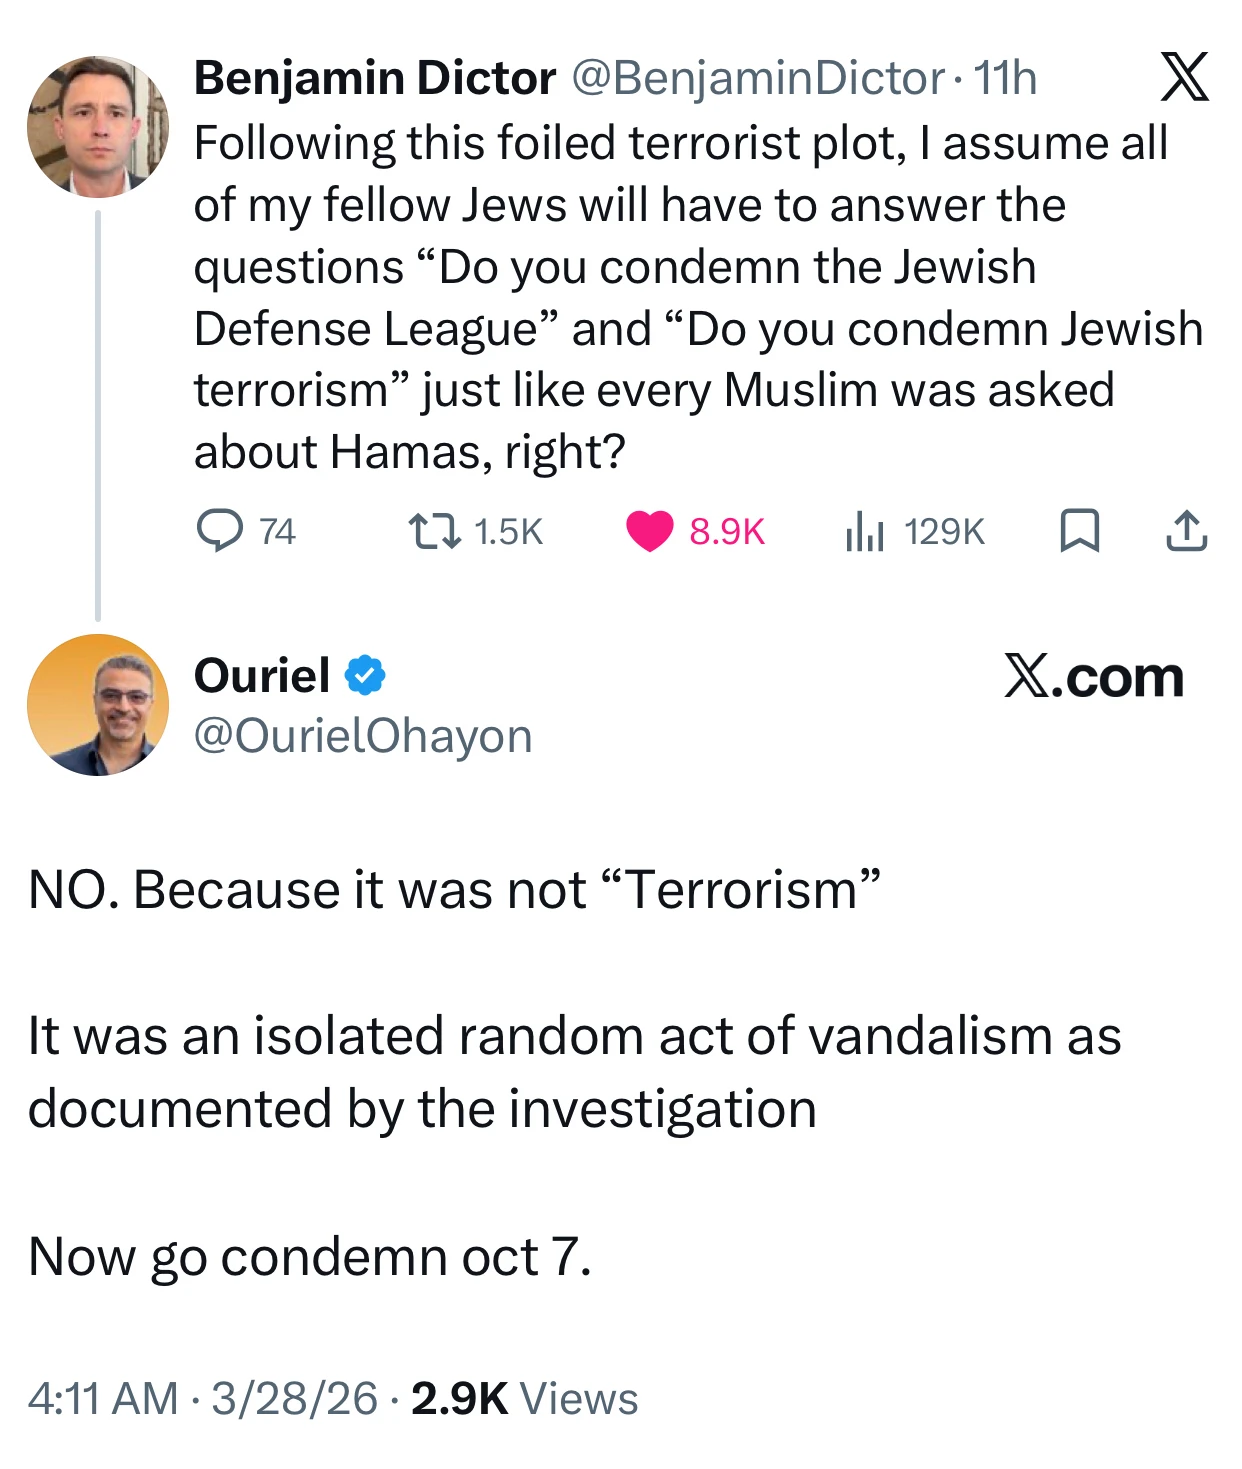
Task: Click Ouriel's reply text about vandalism
Action: click(573, 1072)
